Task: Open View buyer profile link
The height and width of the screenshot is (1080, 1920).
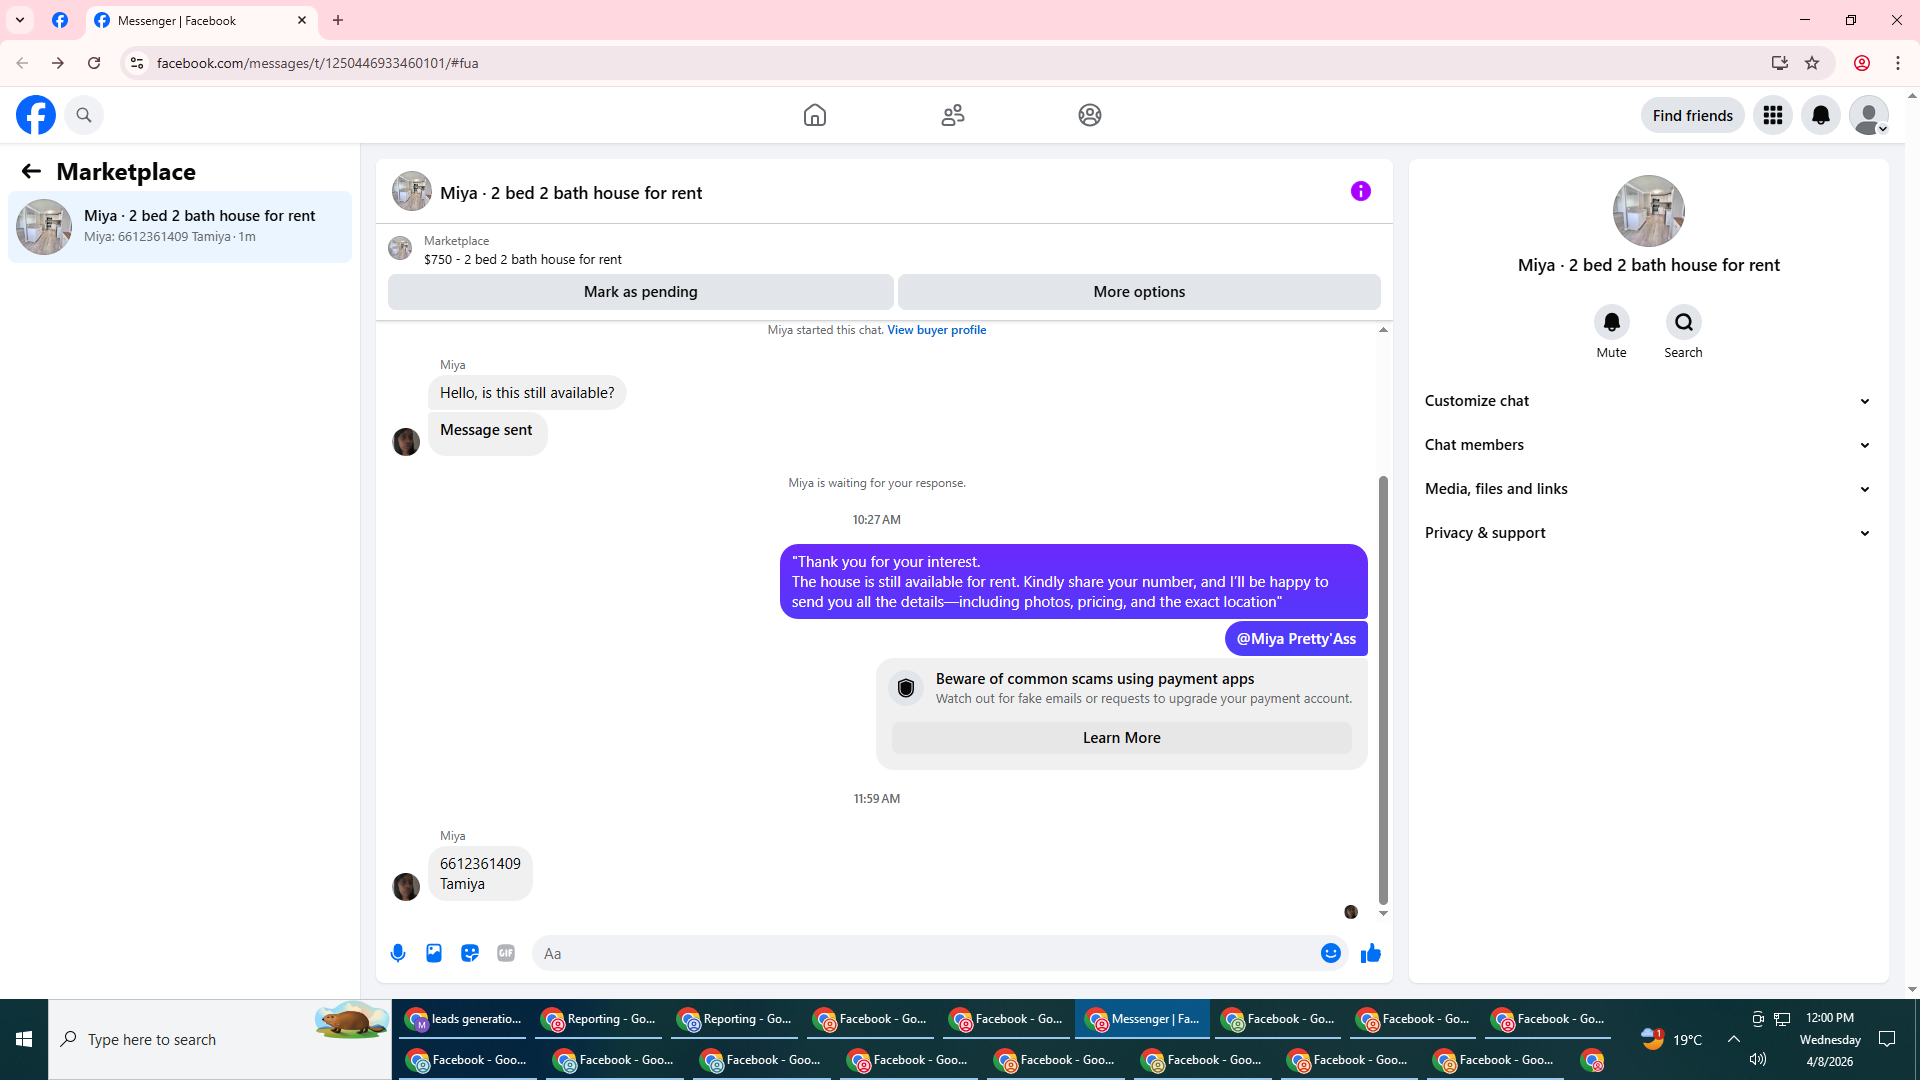Action: click(x=936, y=330)
